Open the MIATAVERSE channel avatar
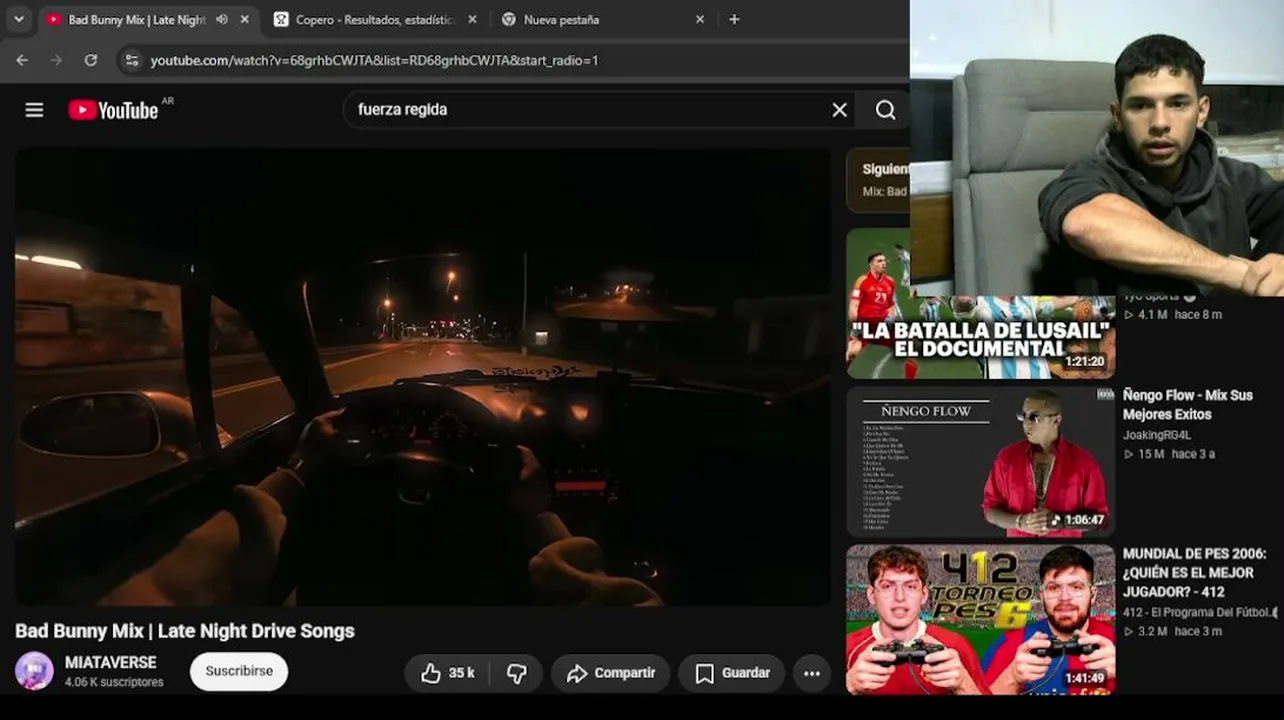1284x720 pixels. [34, 671]
